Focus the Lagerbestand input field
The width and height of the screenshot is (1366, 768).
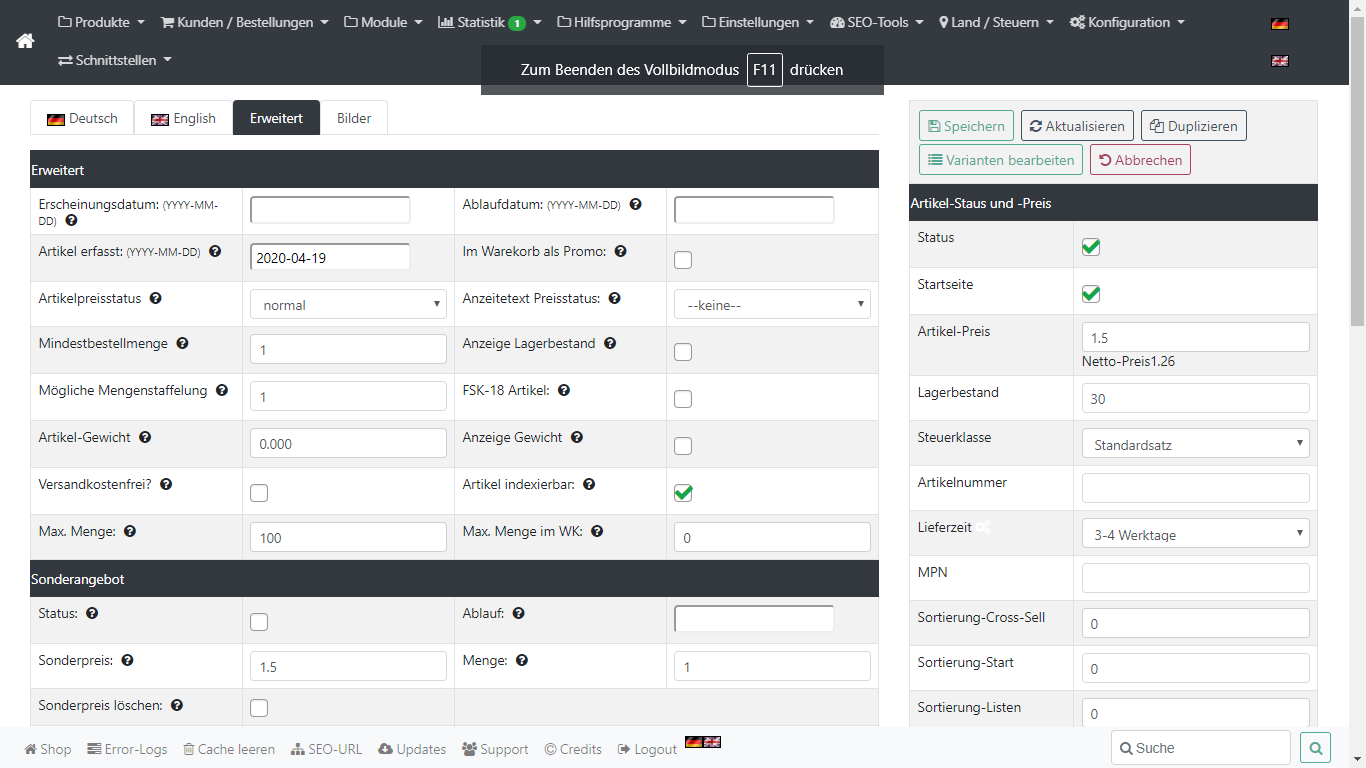tap(1196, 398)
